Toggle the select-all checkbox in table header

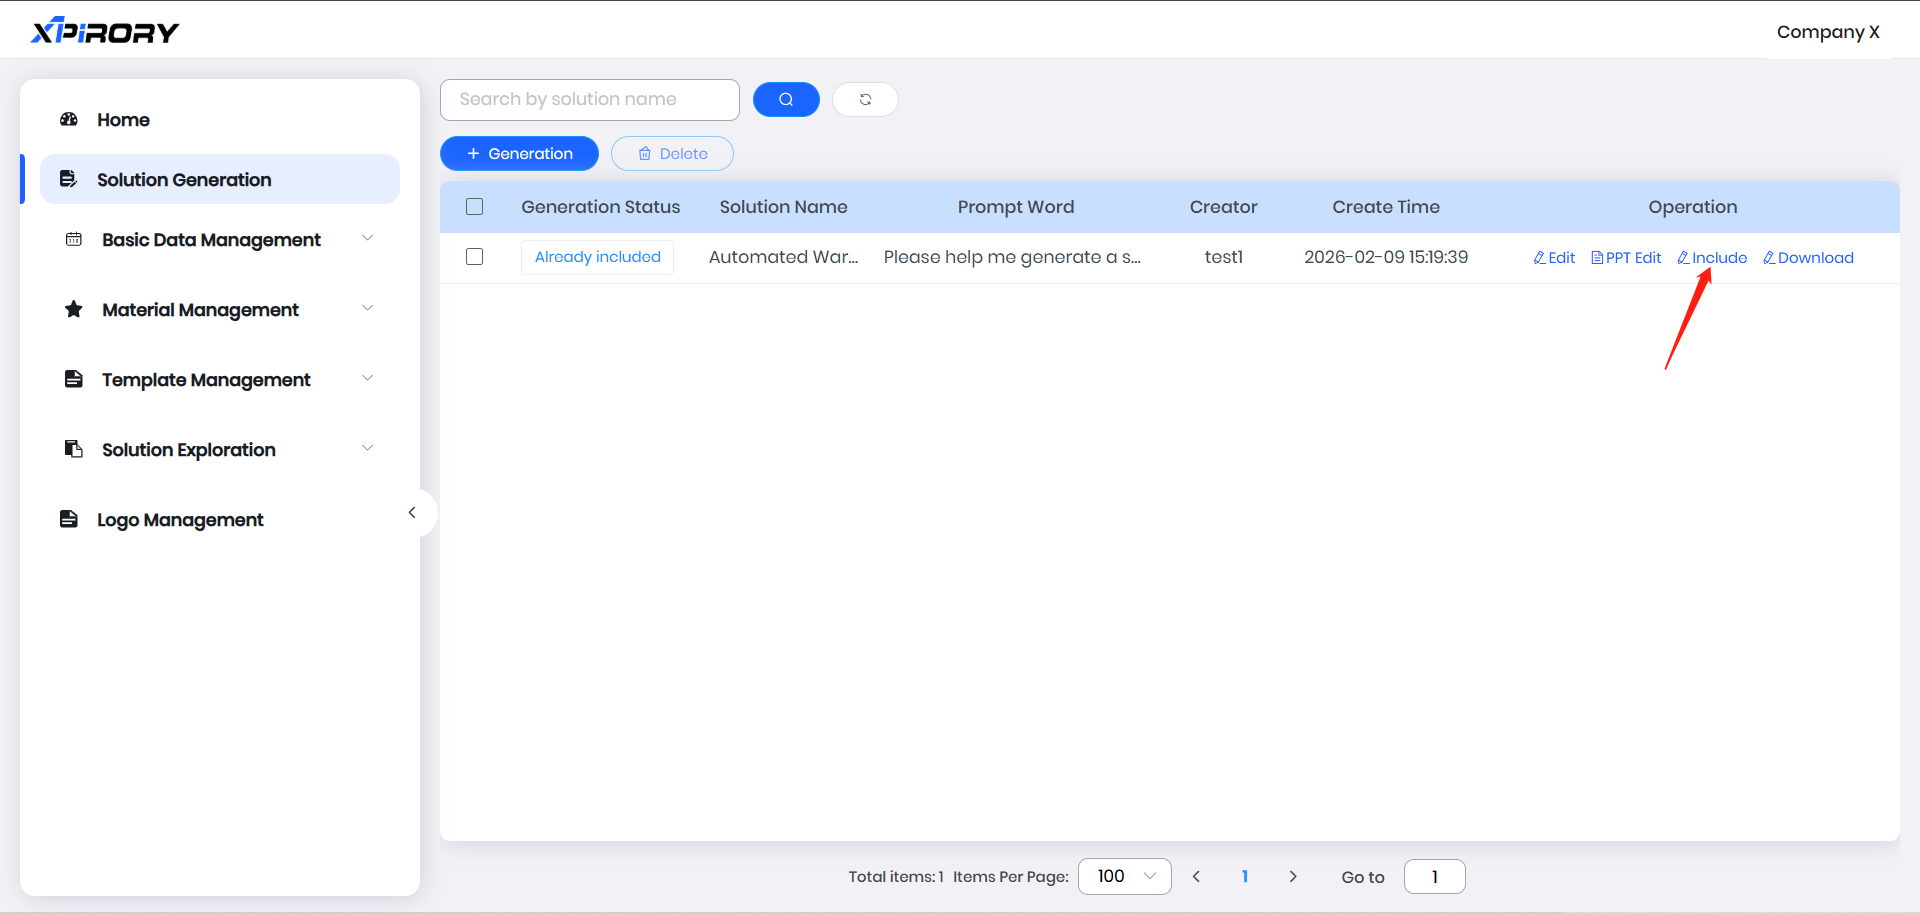tap(475, 207)
